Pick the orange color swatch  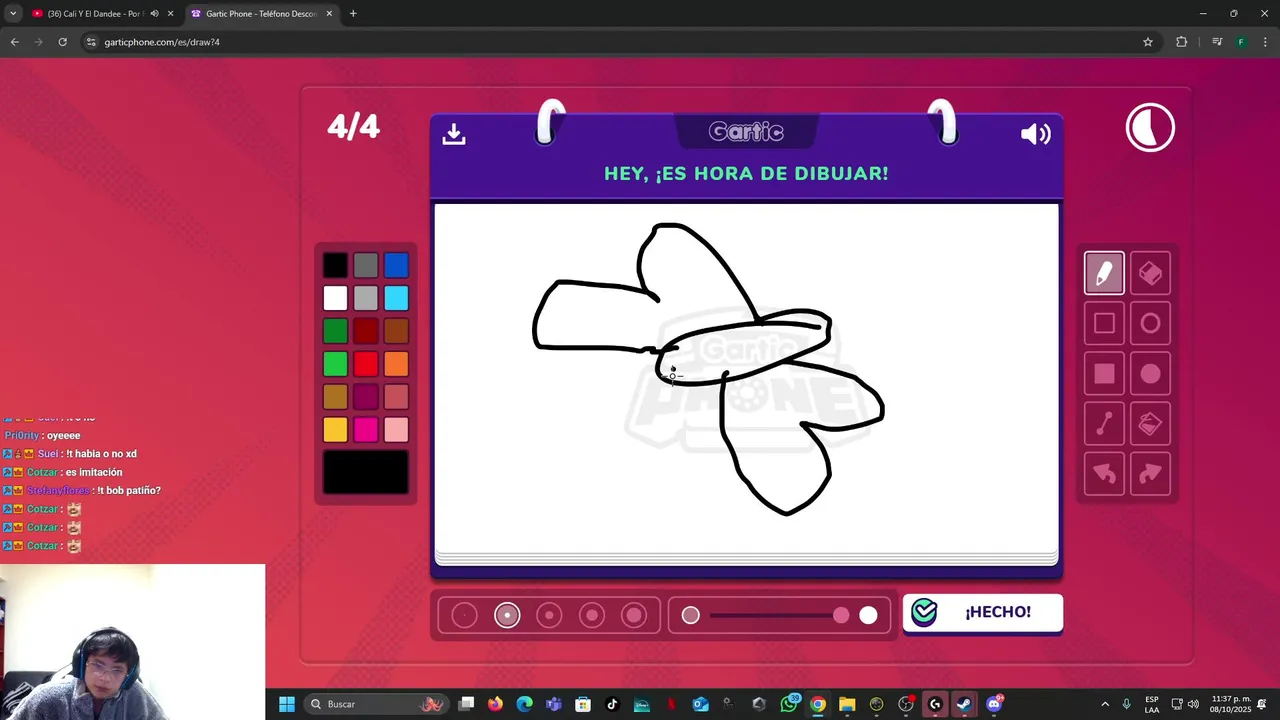pos(396,364)
